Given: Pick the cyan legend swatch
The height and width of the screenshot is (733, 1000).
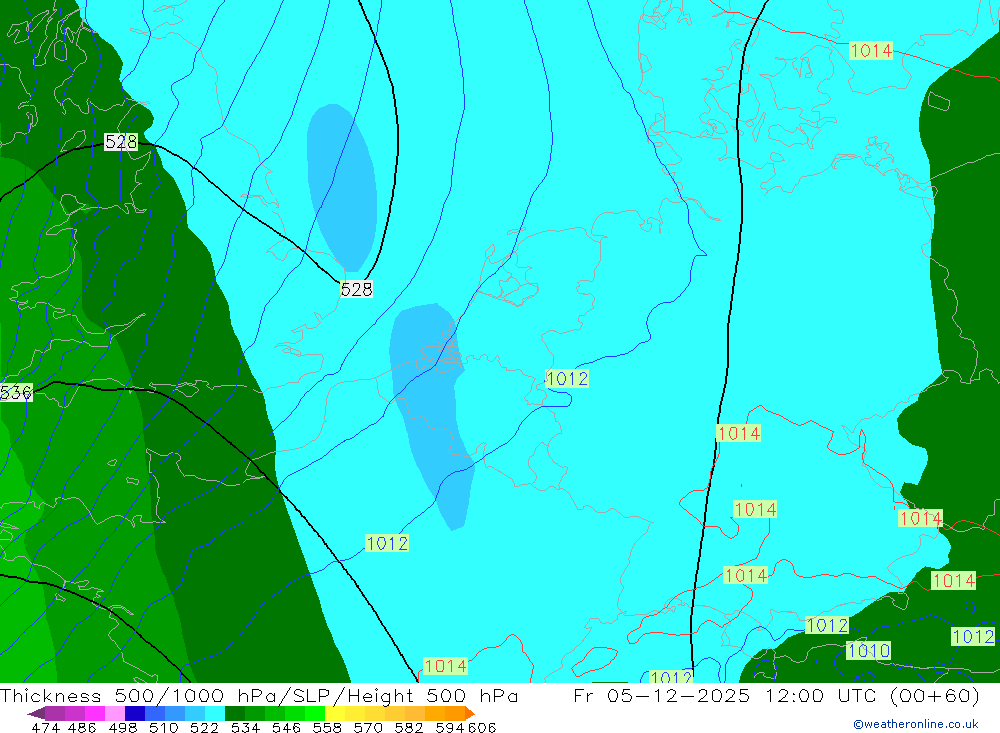Looking at the screenshot, I should pyautogui.click(x=215, y=713).
